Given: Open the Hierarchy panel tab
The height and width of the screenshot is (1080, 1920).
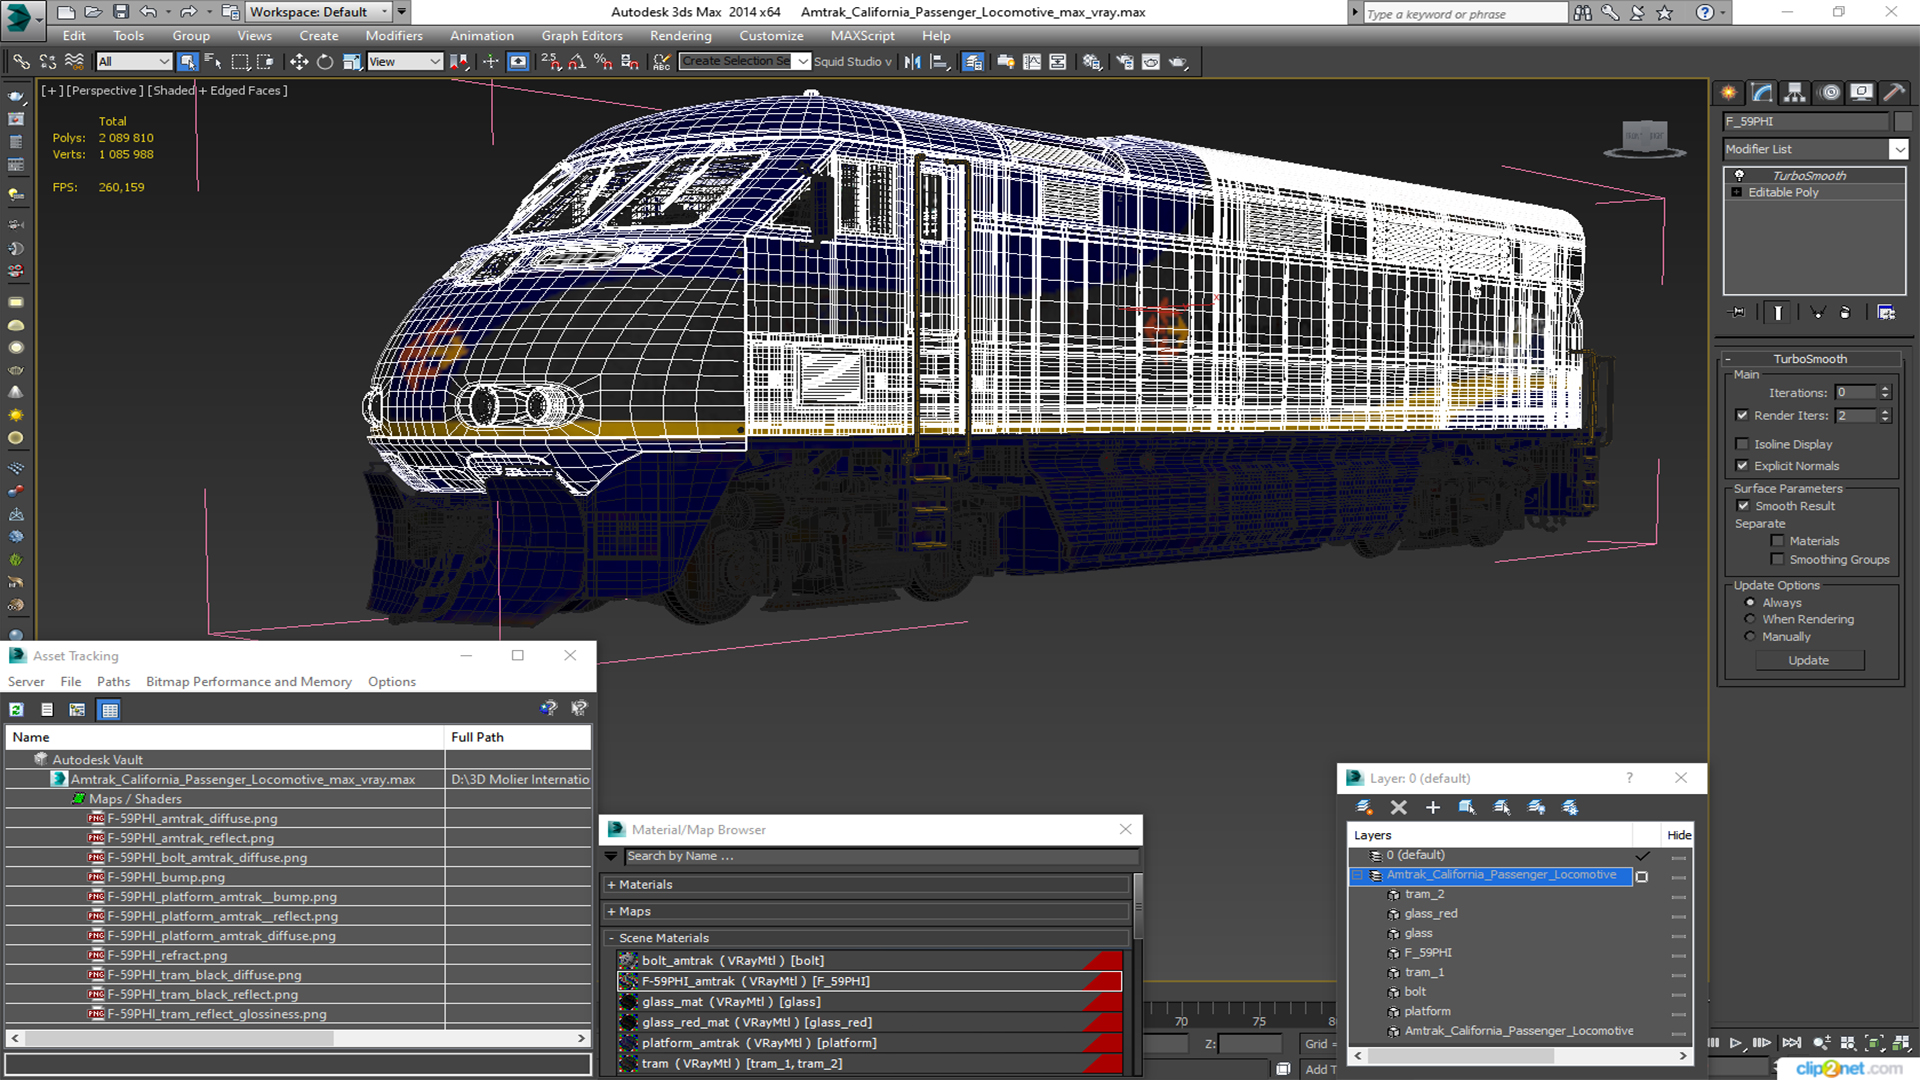Looking at the screenshot, I should pos(1795,93).
